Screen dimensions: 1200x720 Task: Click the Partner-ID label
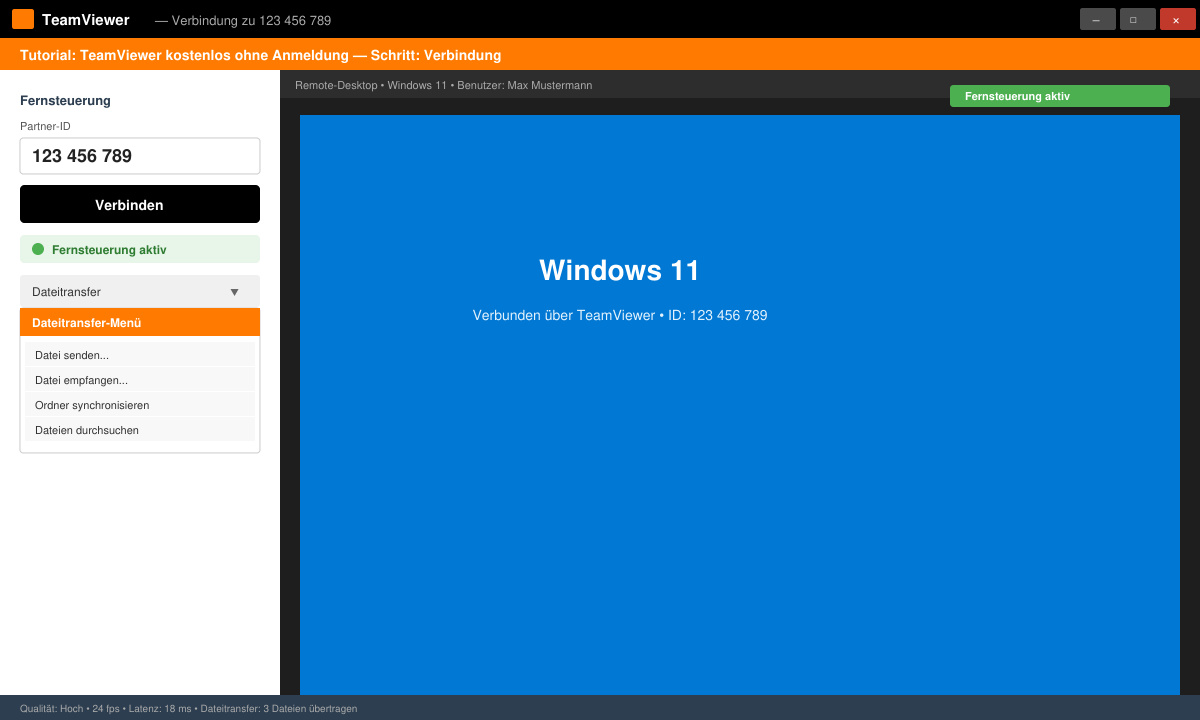pos(45,126)
